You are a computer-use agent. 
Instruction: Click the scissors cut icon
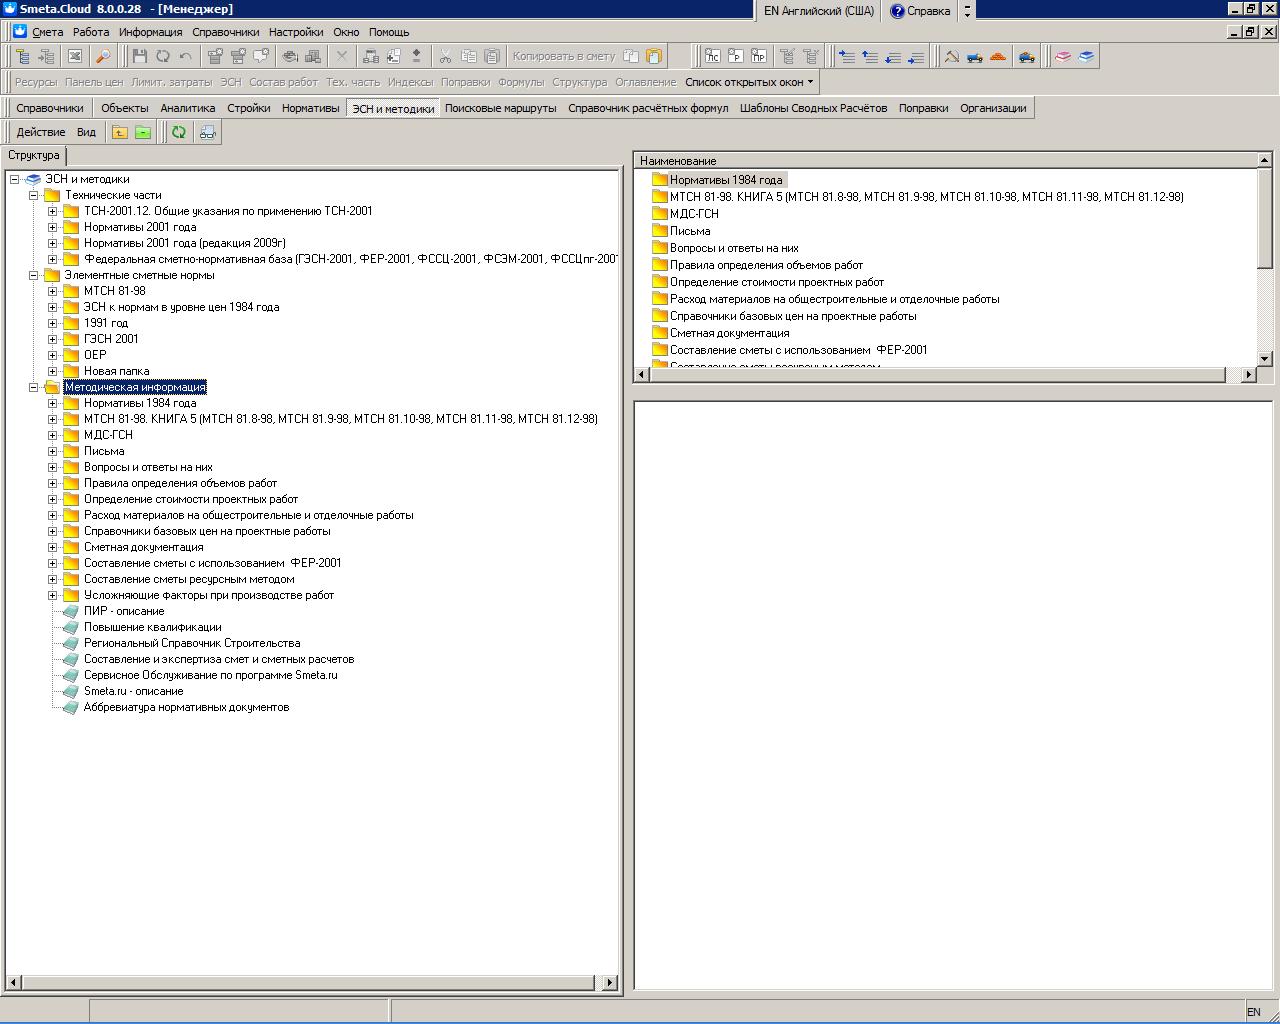[x=445, y=56]
